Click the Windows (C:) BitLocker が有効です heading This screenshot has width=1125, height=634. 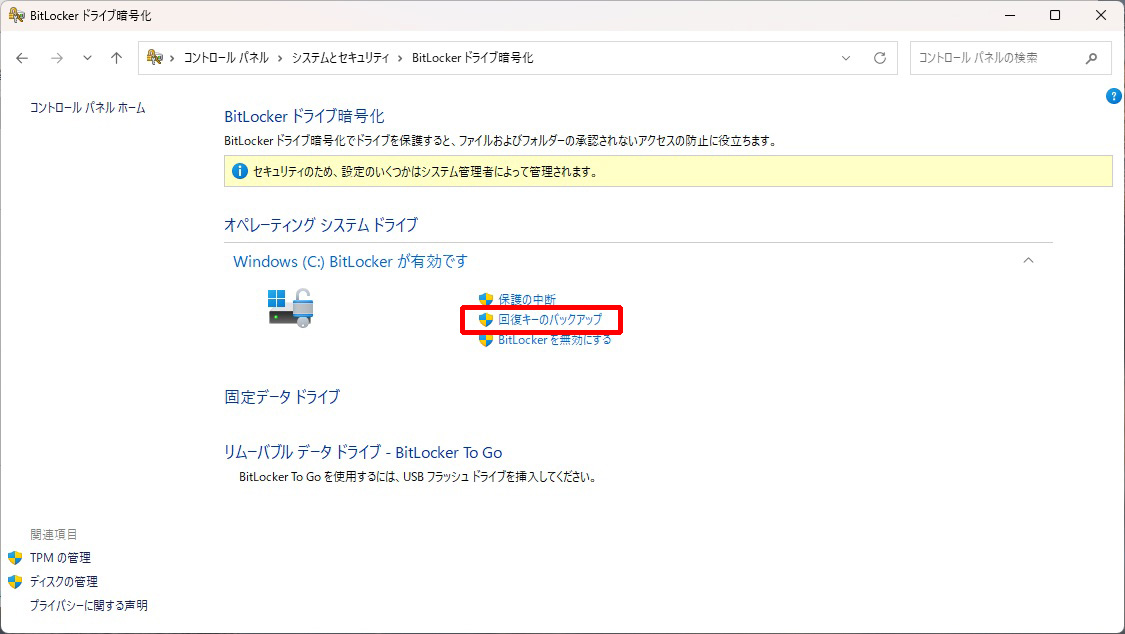coord(350,262)
